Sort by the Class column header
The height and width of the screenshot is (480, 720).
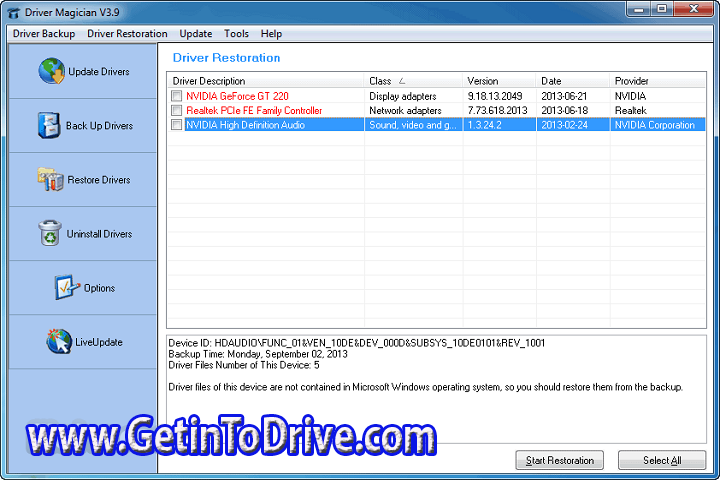tap(413, 81)
